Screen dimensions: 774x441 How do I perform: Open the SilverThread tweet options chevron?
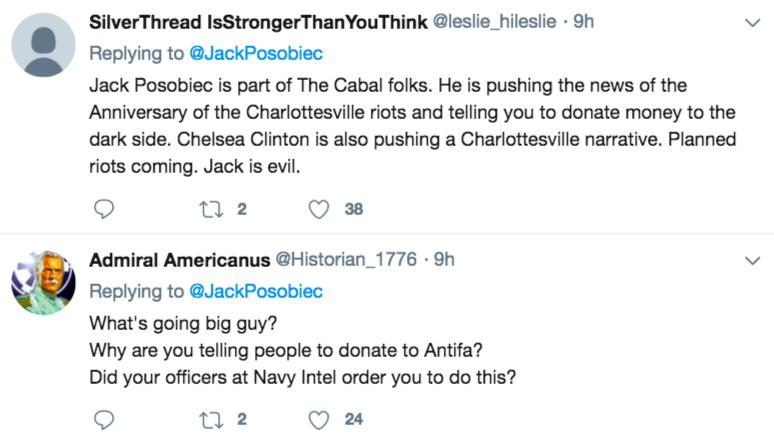[x=753, y=21]
